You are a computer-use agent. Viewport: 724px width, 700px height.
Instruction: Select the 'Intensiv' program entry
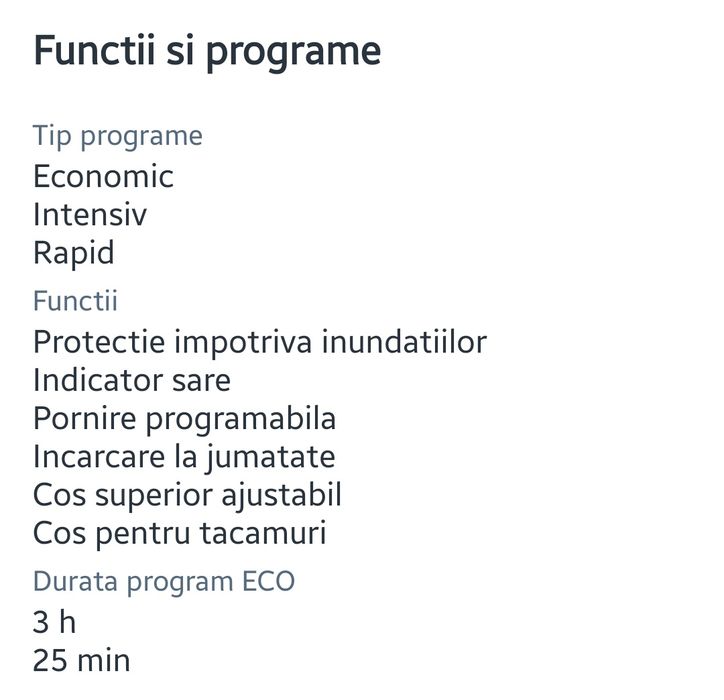[x=90, y=215]
